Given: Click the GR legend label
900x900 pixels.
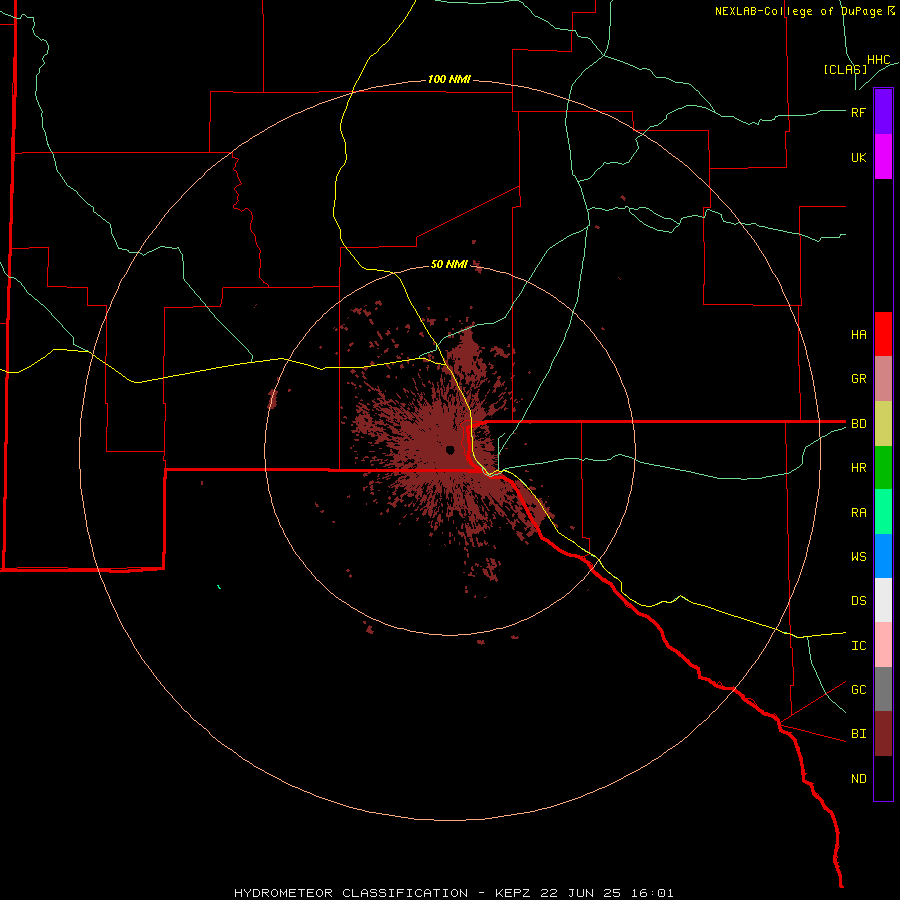Looking at the screenshot, I should click(858, 379).
